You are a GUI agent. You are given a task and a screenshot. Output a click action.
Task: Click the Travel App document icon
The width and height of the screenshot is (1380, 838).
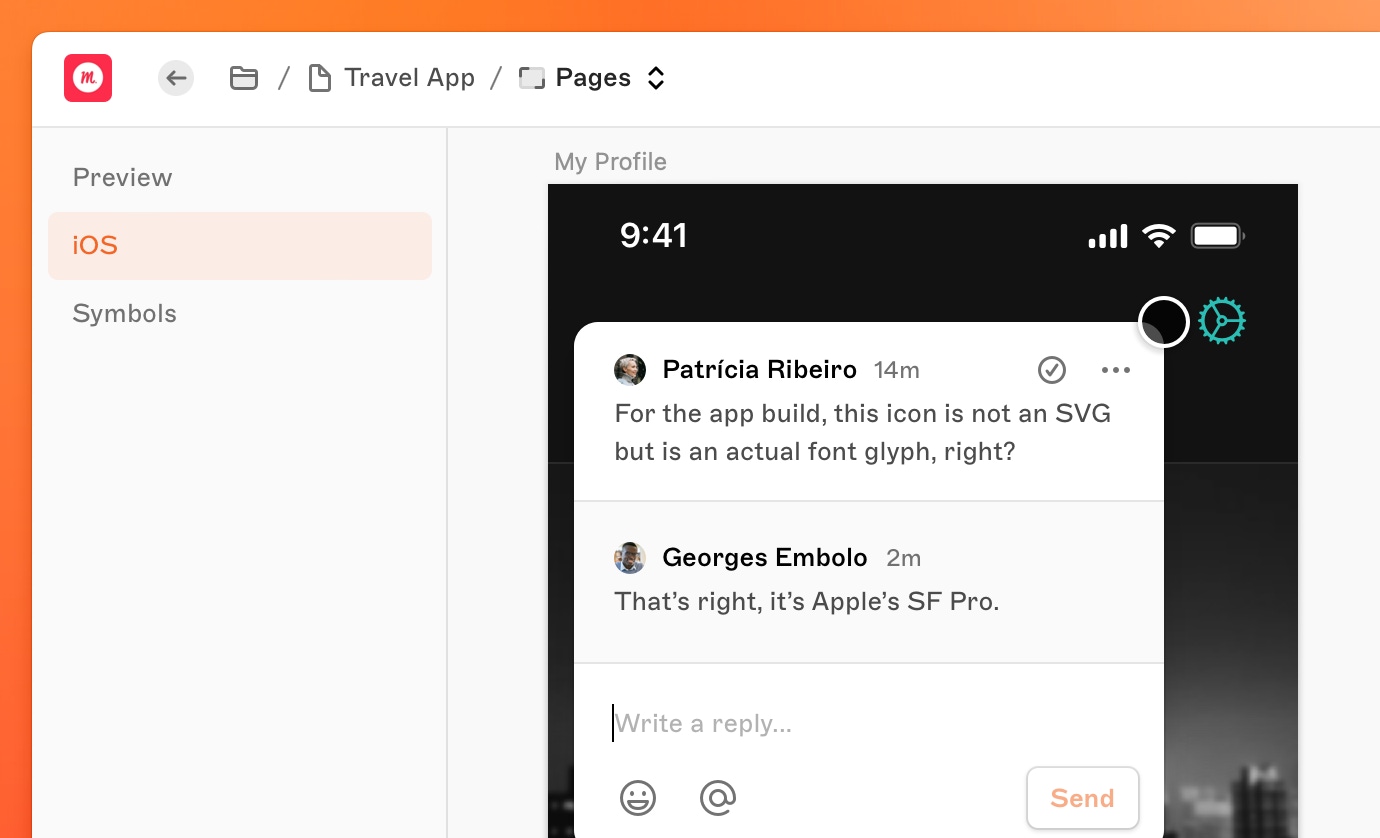319,78
